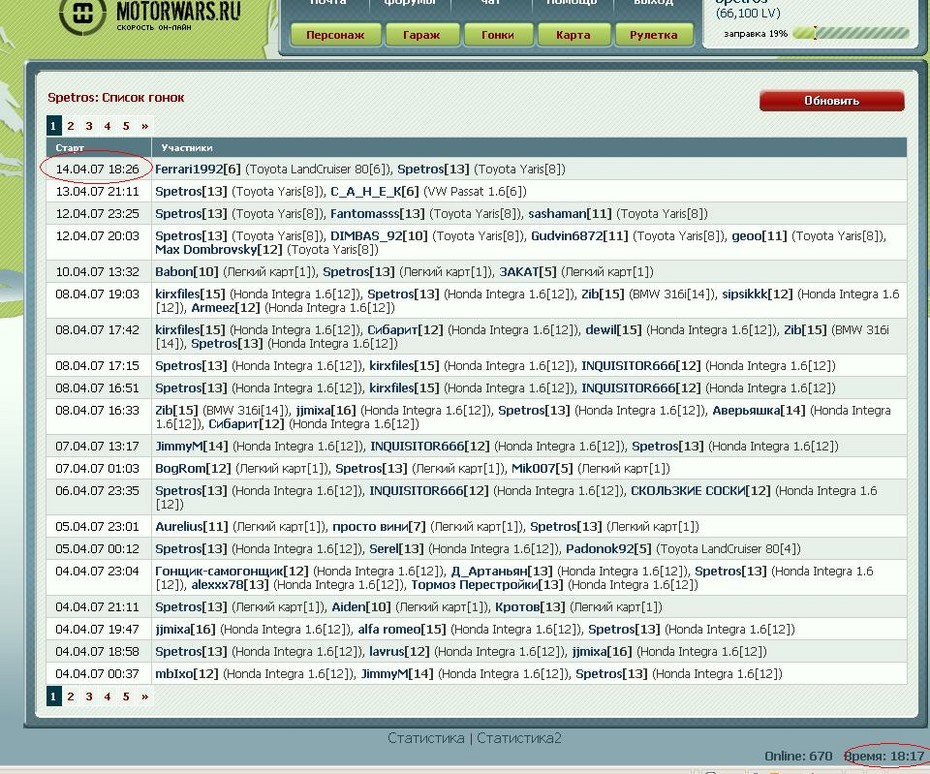930x774 pixels.
Task: Select page 5 below the table
Action: [x=126, y=696]
